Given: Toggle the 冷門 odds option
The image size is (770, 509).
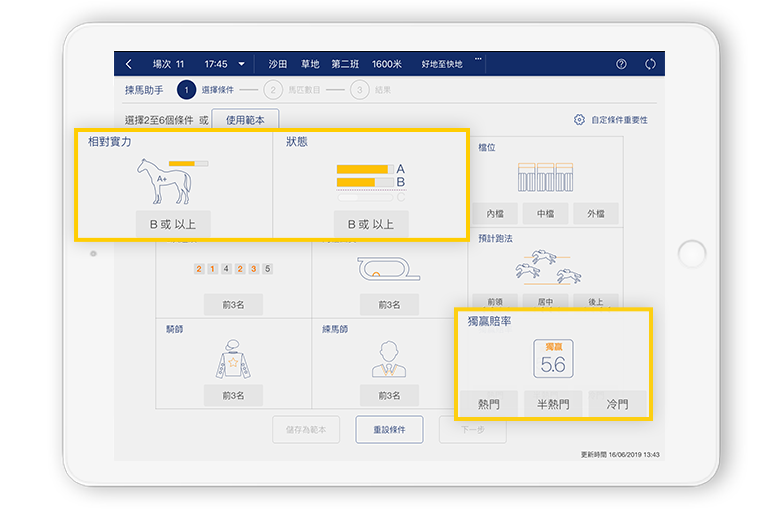Looking at the screenshot, I should click(617, 404).
